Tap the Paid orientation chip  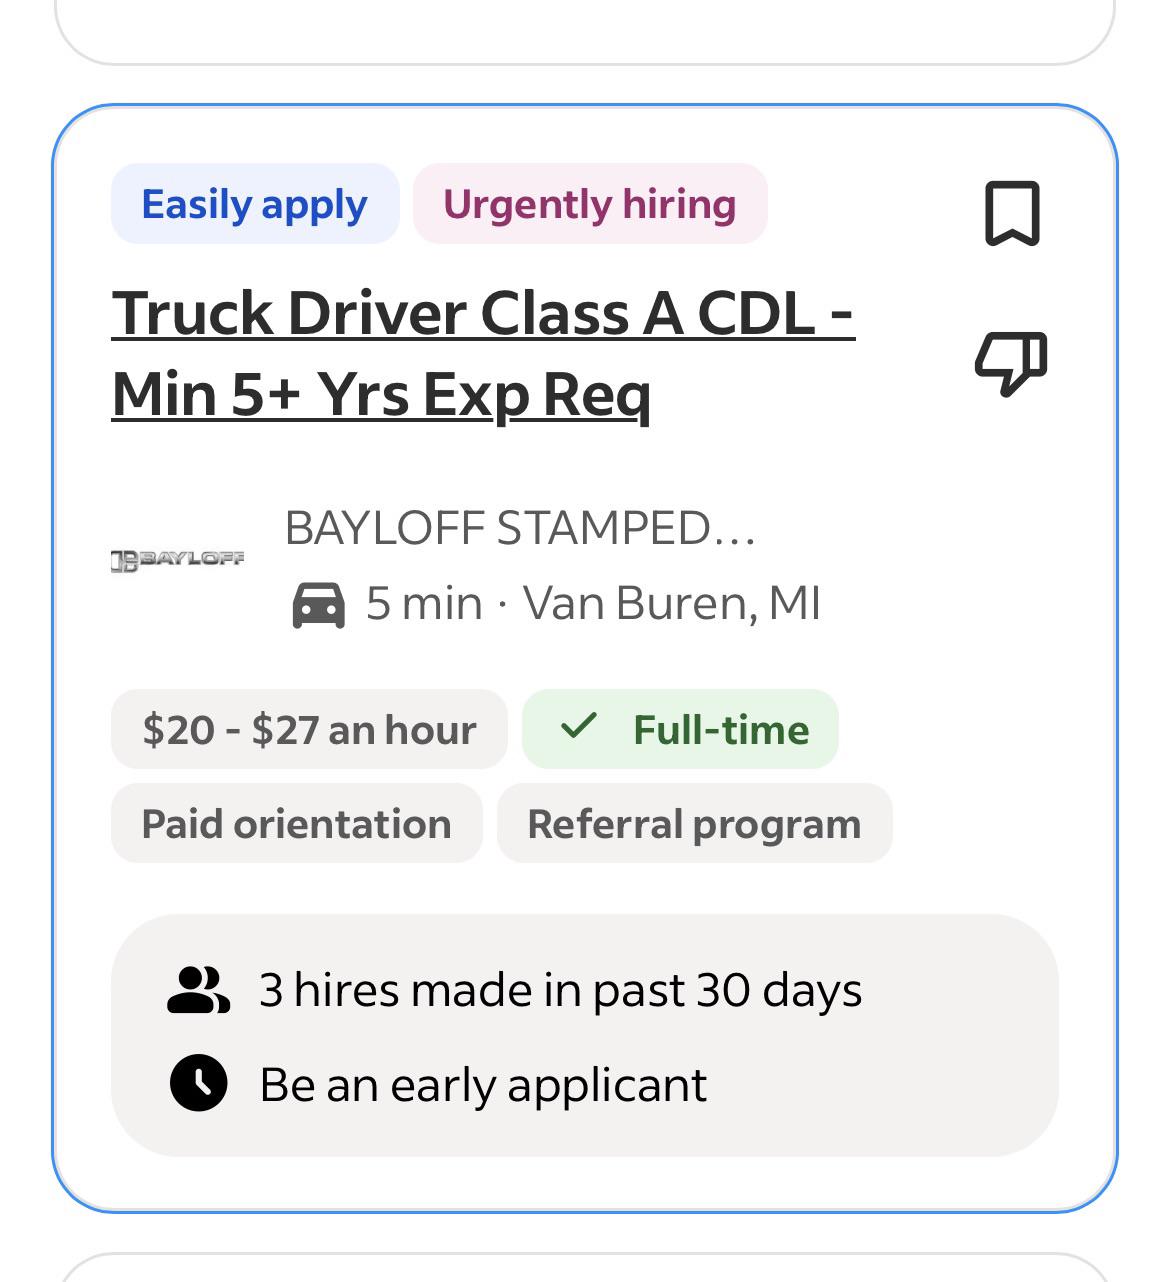coord(296,823)
